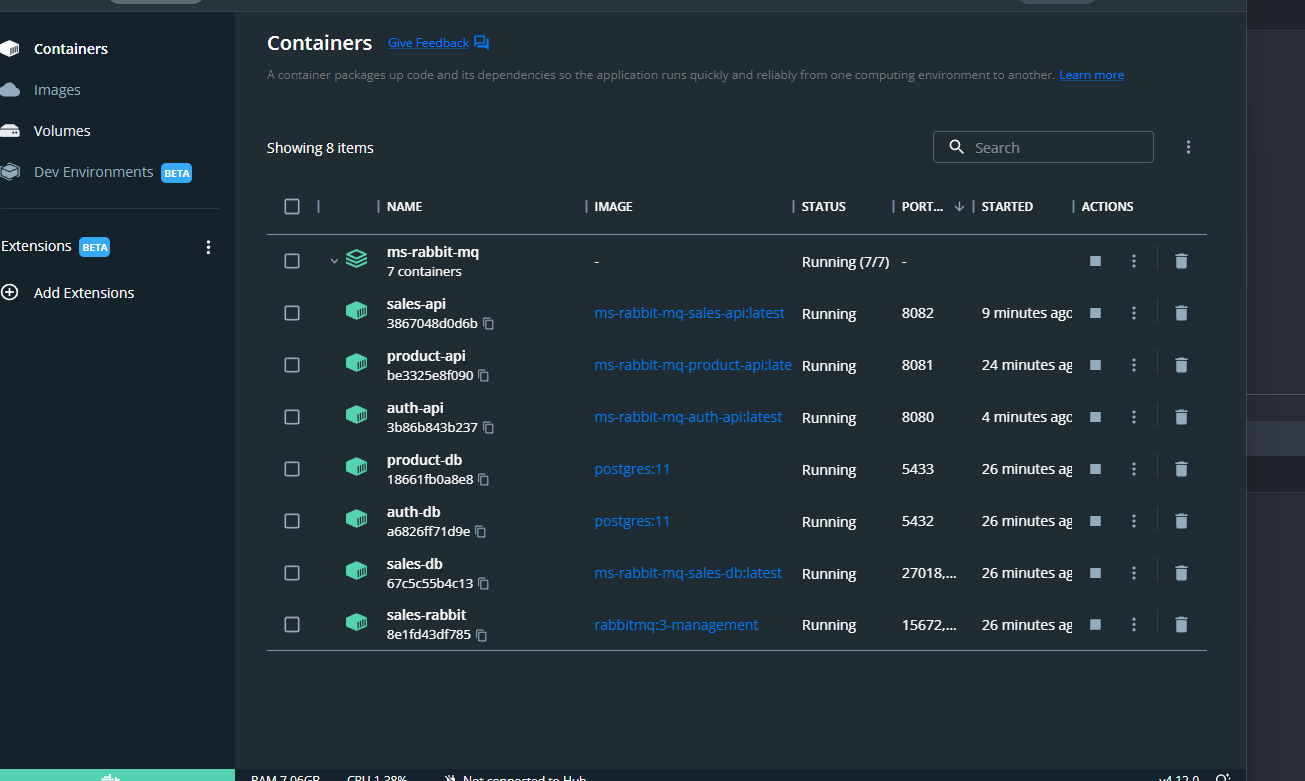Copy auth-api container ID 3b86b843b237
The width and height of the screenshot is (1305, 781).
pyautogui.click(x=489, y=428)
